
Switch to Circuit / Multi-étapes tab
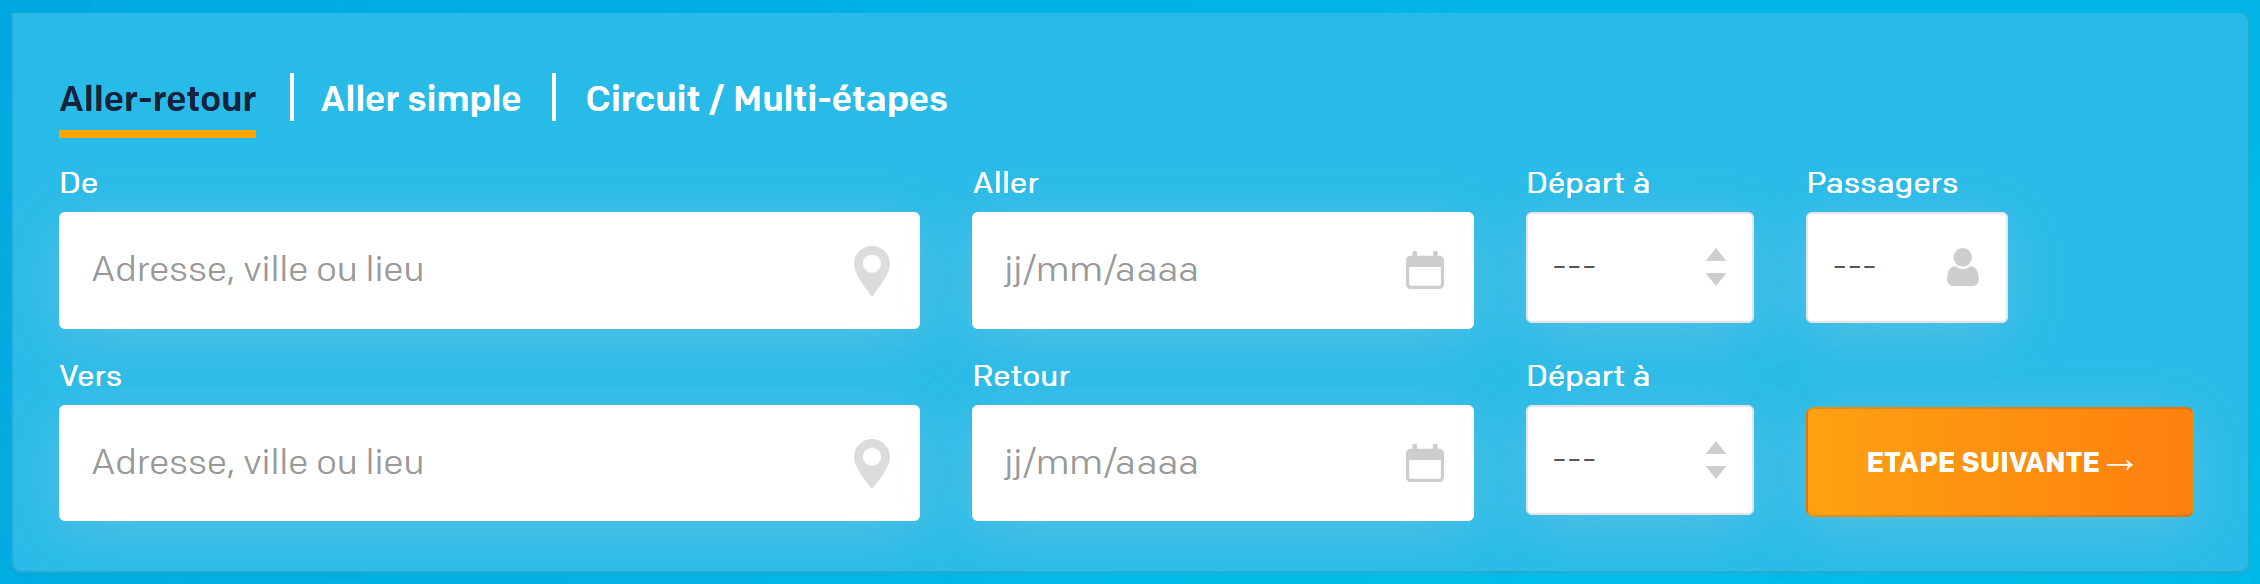click(x=766, y=99)
